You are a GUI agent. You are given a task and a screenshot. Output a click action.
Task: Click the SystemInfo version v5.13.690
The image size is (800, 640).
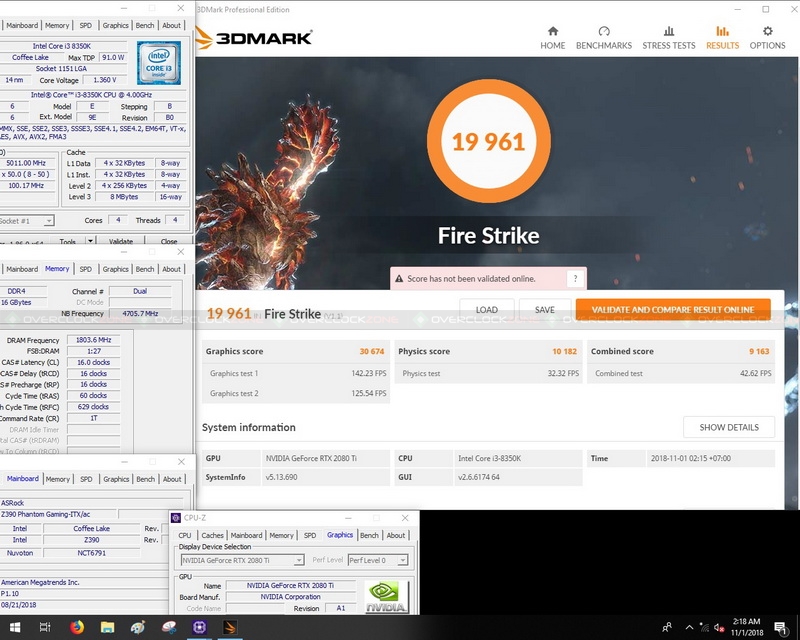[x=281, y=477]
